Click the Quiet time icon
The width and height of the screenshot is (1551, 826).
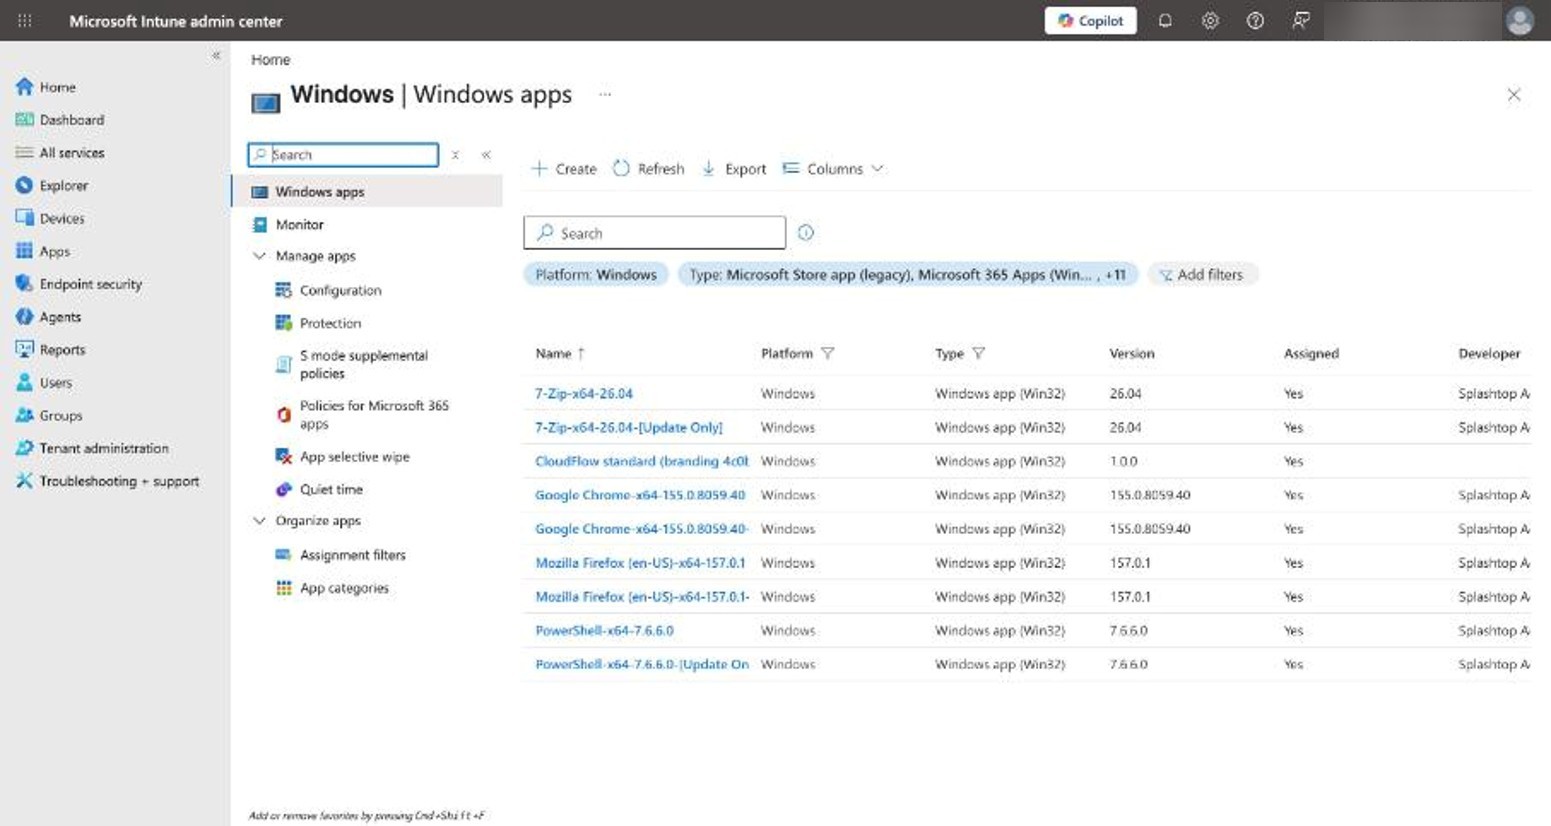point(283,489)
